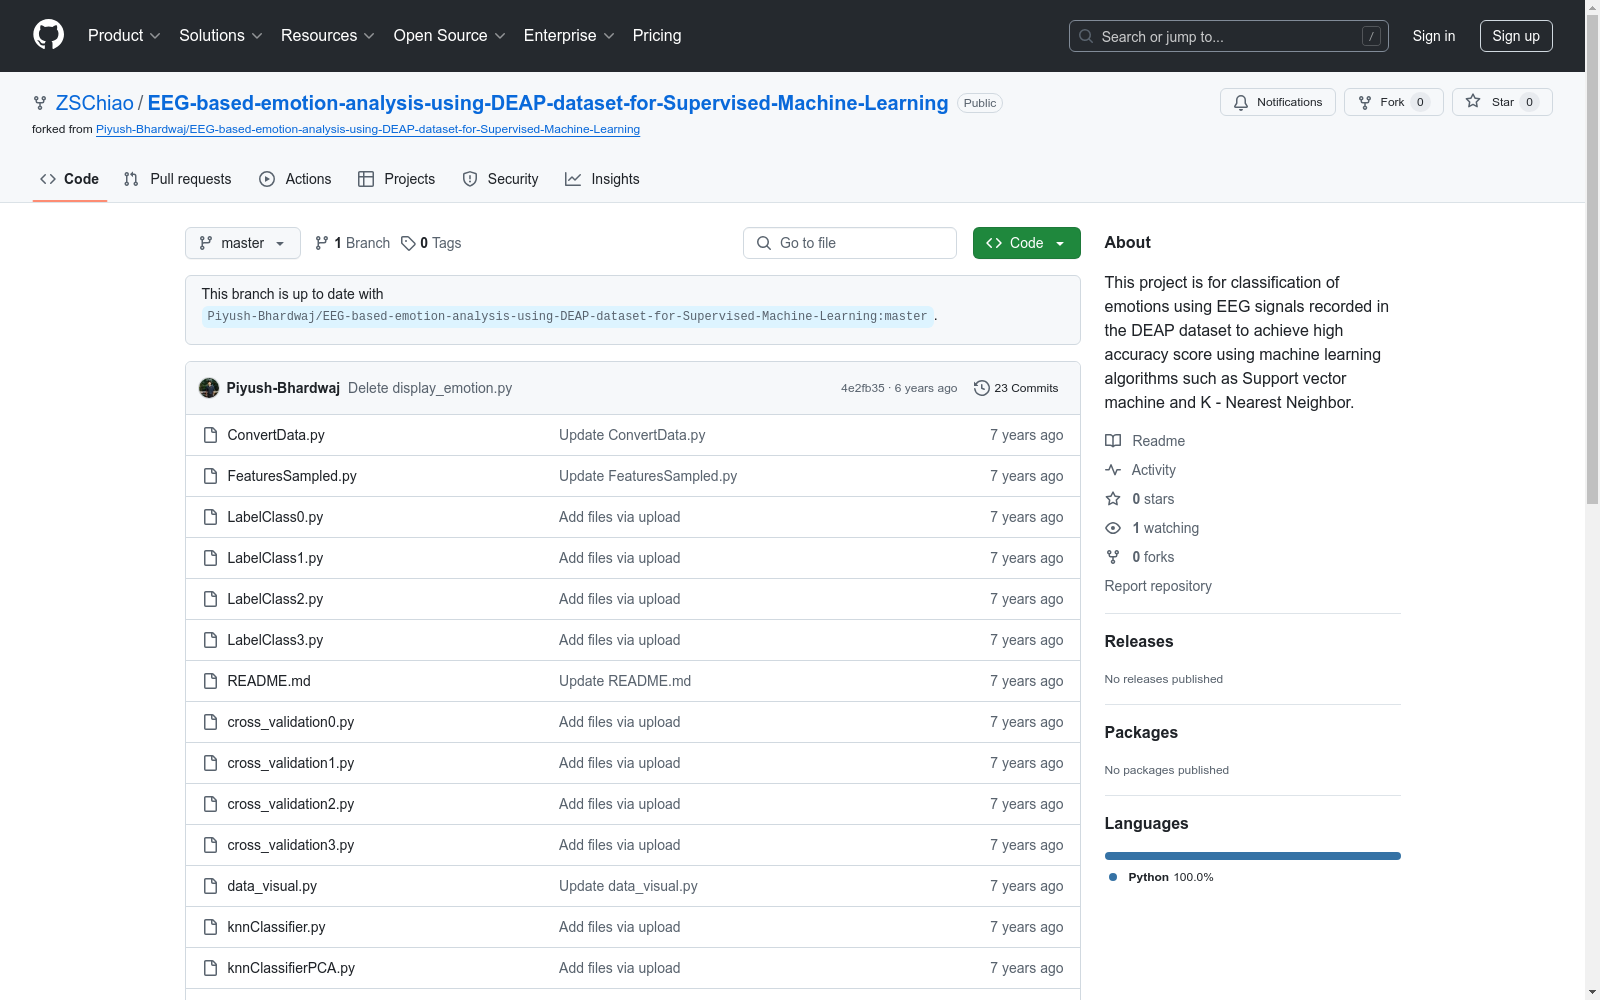The width and height of the screenshot is (1600, 1000).
Task: Star this repository
Action: coord(1502,102)
